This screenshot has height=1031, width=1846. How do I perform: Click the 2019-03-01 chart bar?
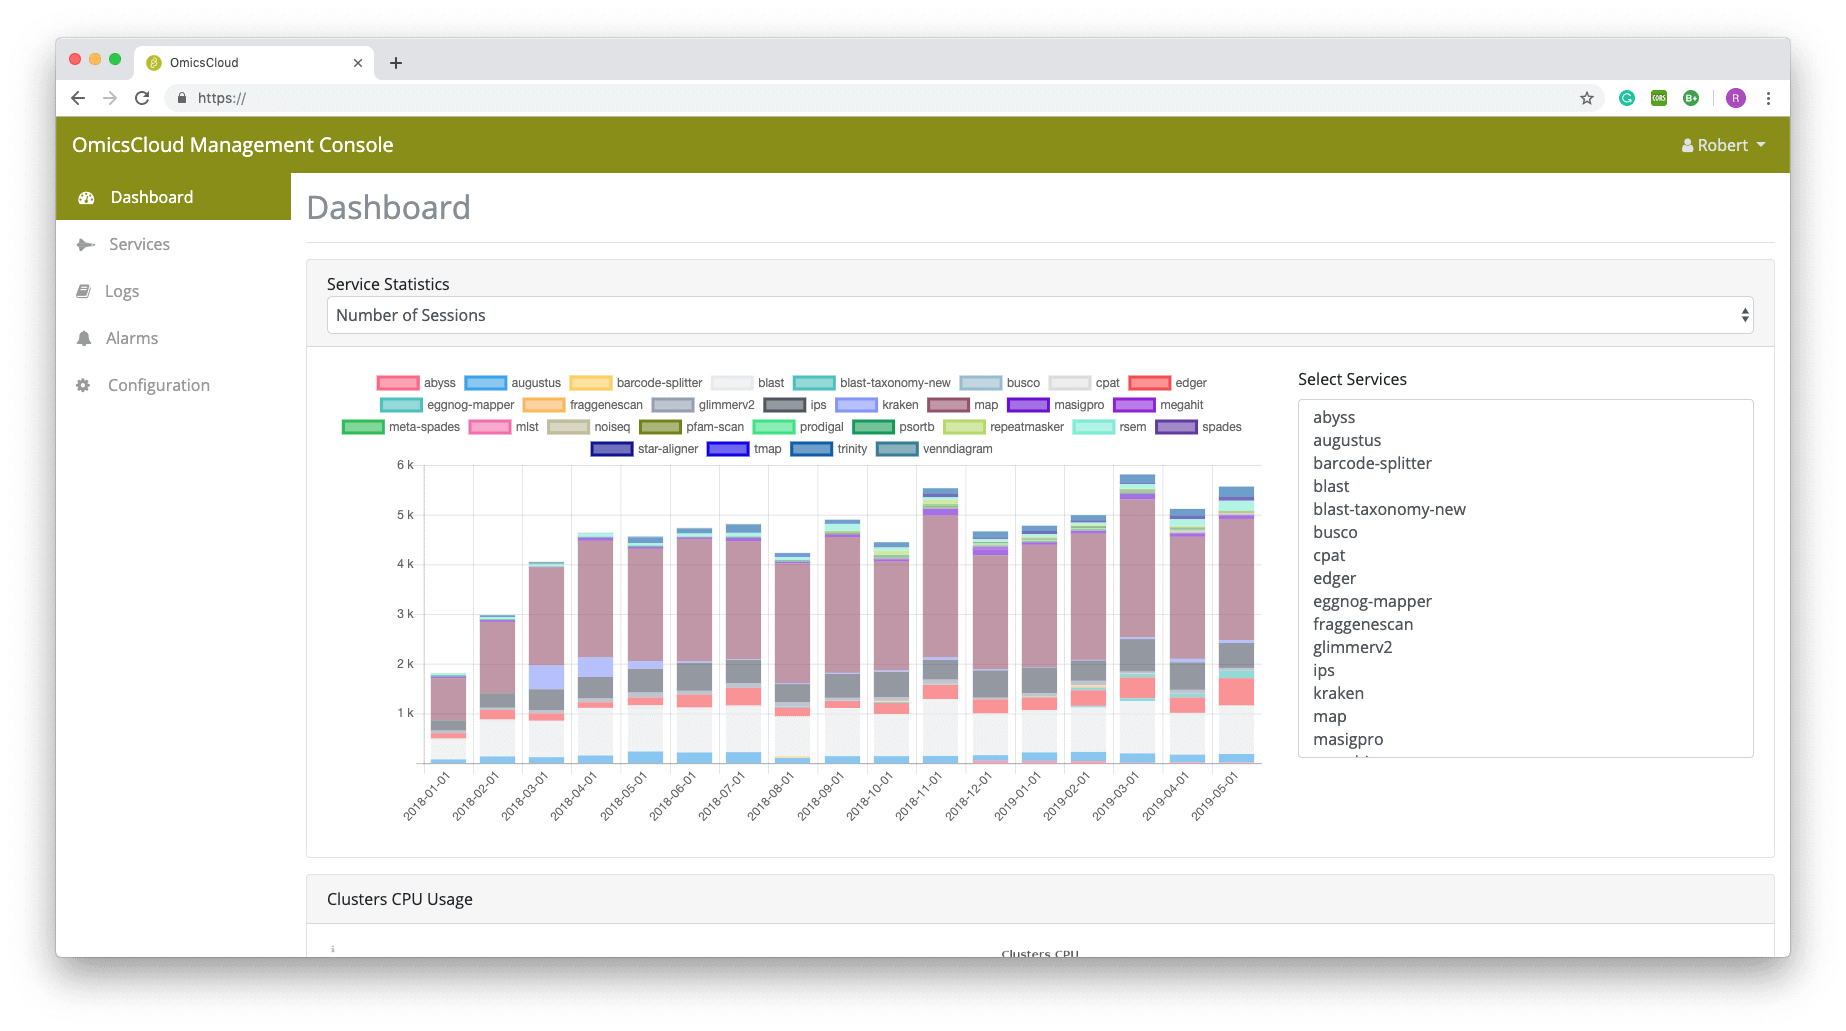click(1137, 619)
